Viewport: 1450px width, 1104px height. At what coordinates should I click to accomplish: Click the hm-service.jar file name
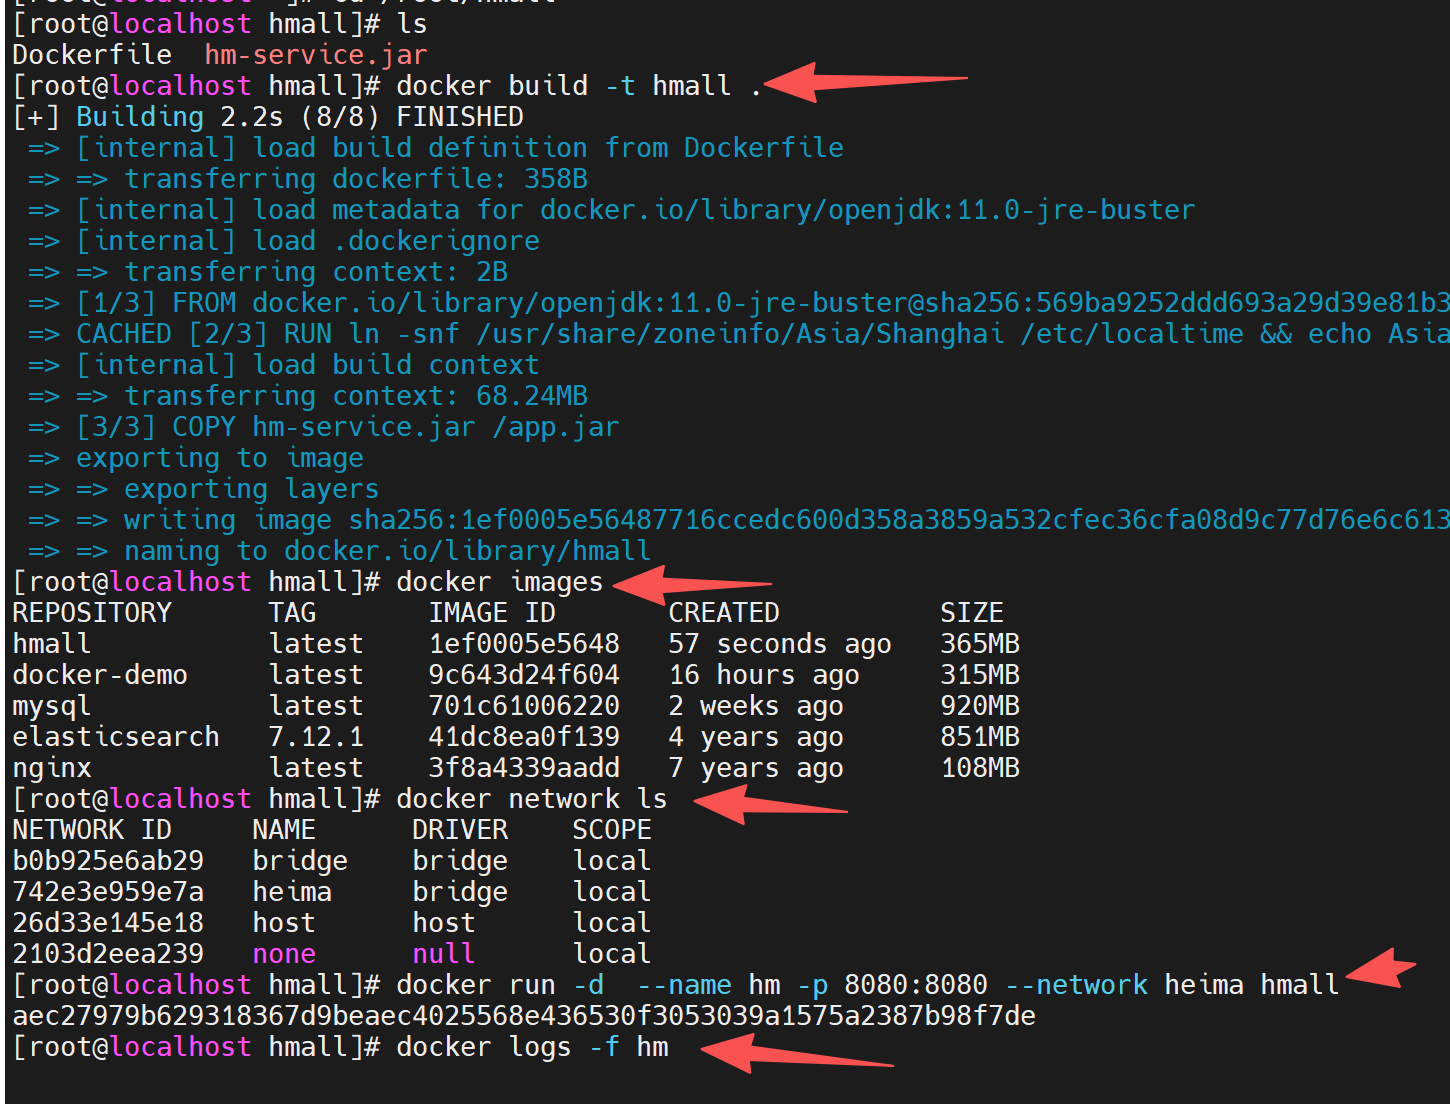[316, 55]
